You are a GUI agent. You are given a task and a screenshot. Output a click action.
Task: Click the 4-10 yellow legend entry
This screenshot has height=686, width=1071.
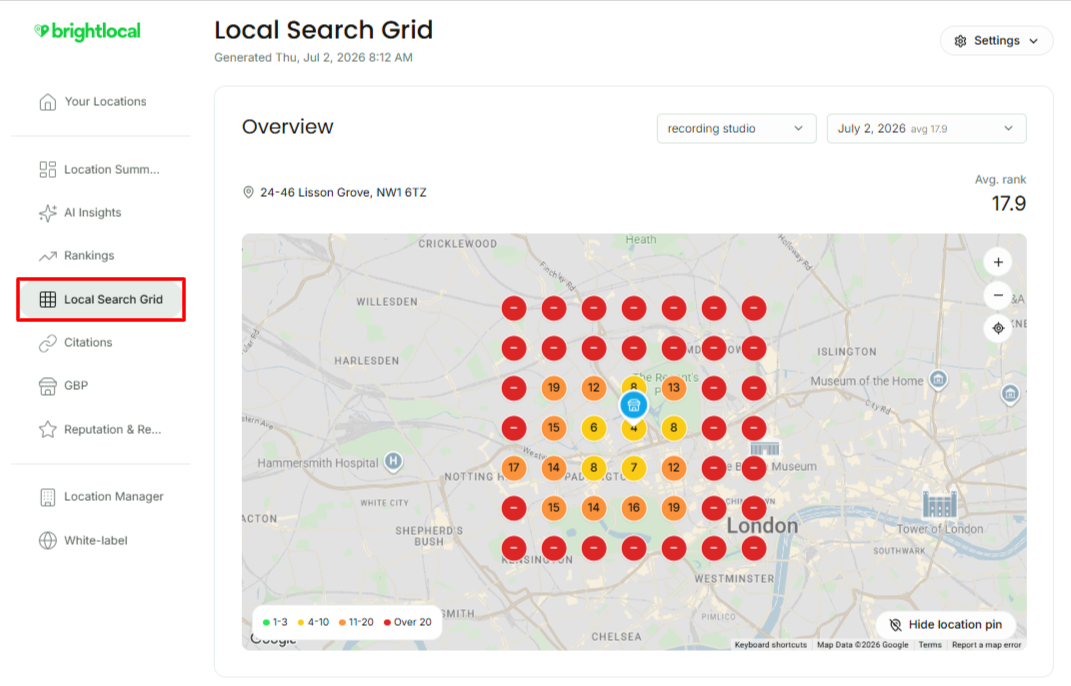click(x=313, y=622)
